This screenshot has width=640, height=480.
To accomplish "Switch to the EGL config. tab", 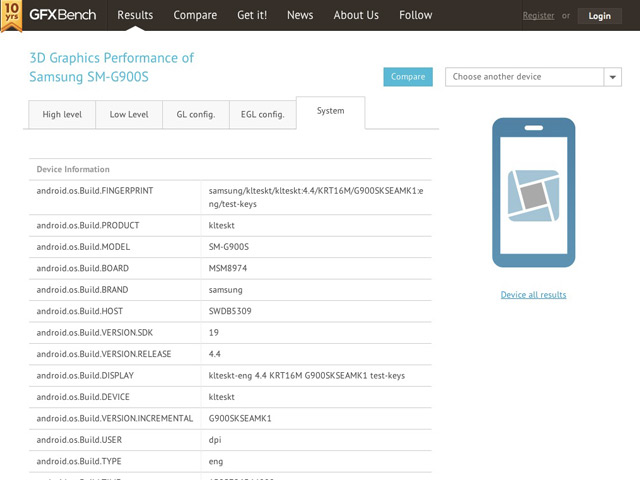I will pos(263,115).
